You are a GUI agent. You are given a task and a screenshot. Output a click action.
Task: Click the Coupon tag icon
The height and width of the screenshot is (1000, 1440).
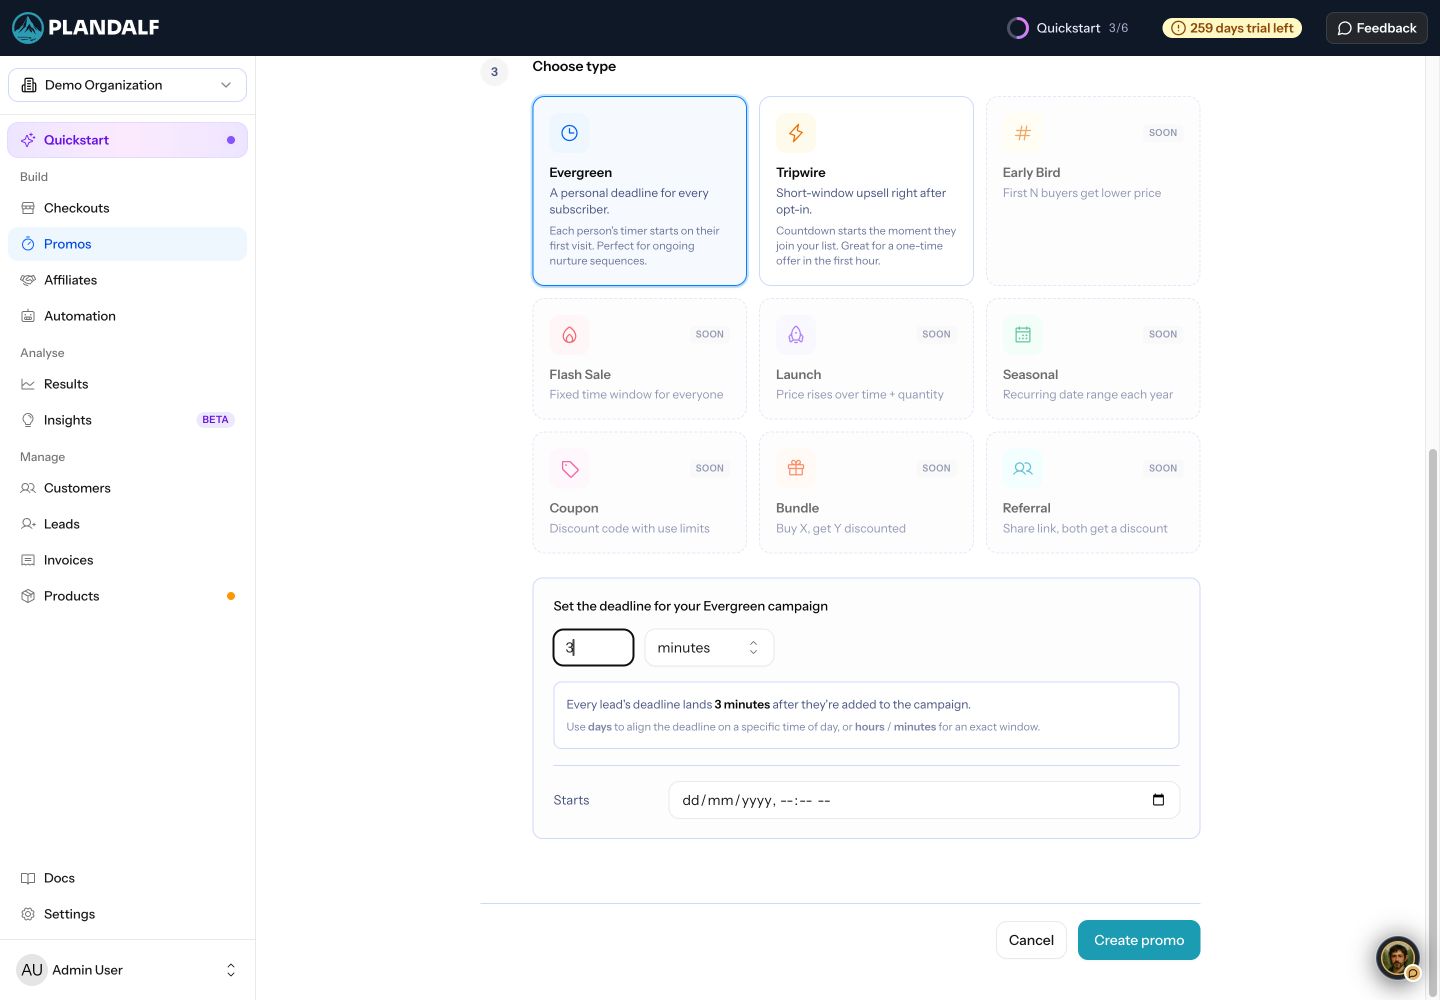[569, 469]
